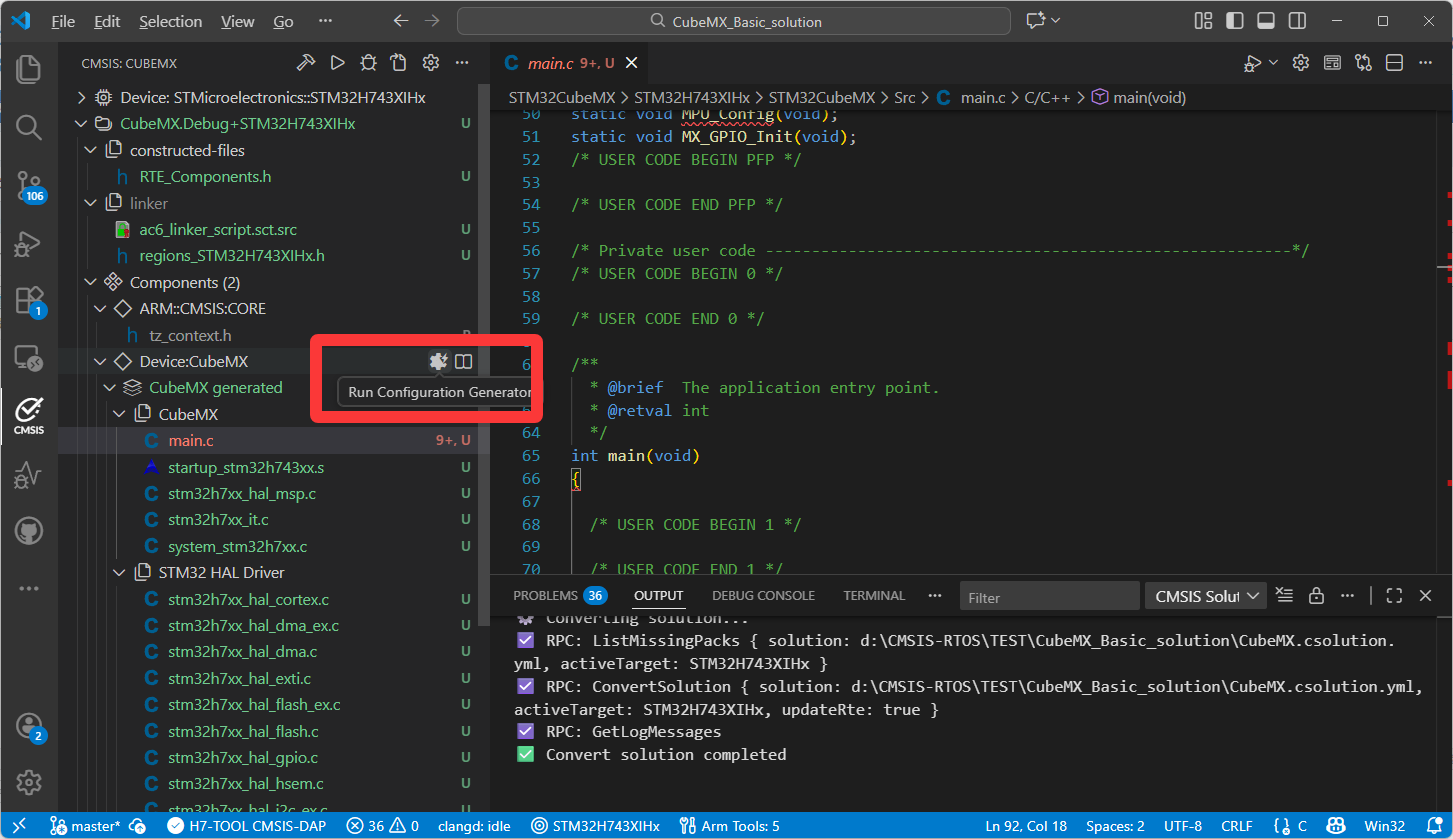Open Source Control view with 106 badge
This screenshot has height=839, width=1453.
(x=29, y=186)
